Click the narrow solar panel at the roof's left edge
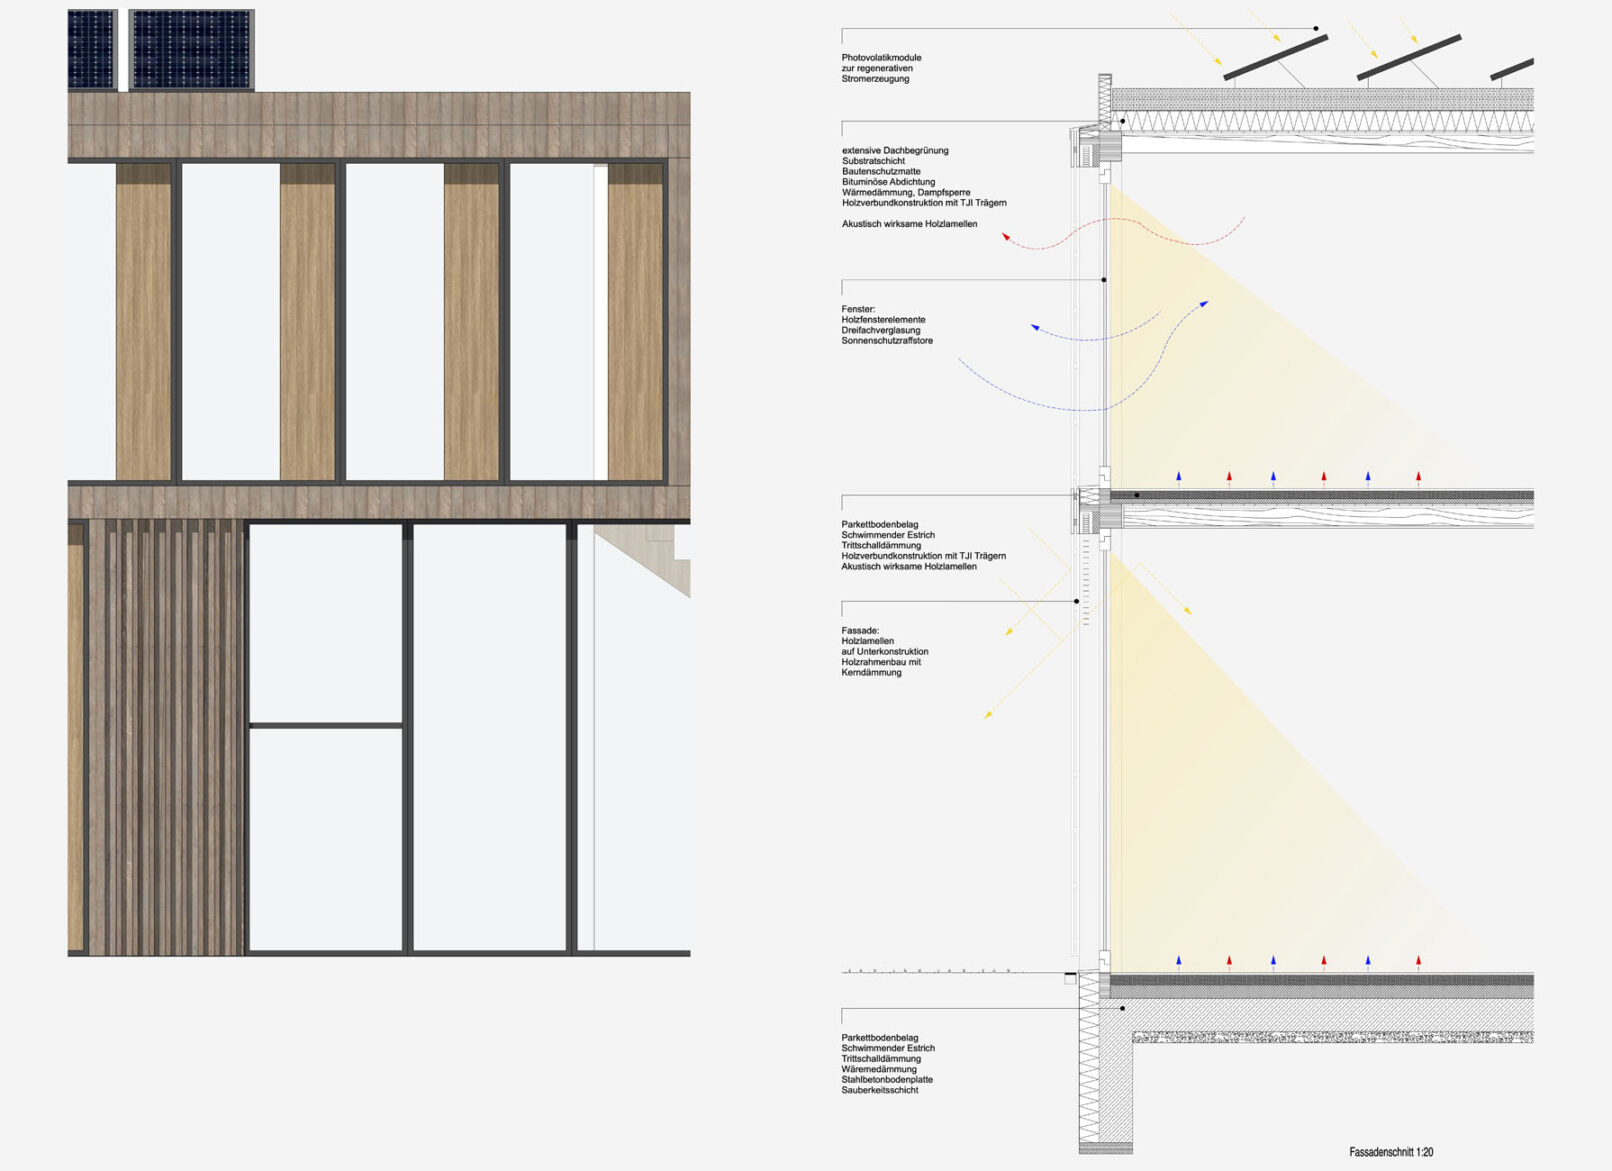This screenshot has height=1171, width=1612. coord(92,50)
